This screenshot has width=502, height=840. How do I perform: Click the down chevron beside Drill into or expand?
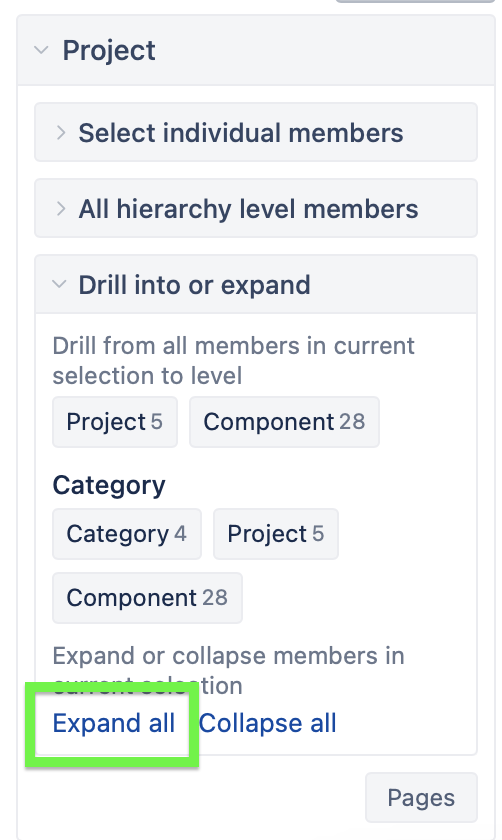(59, 284)
